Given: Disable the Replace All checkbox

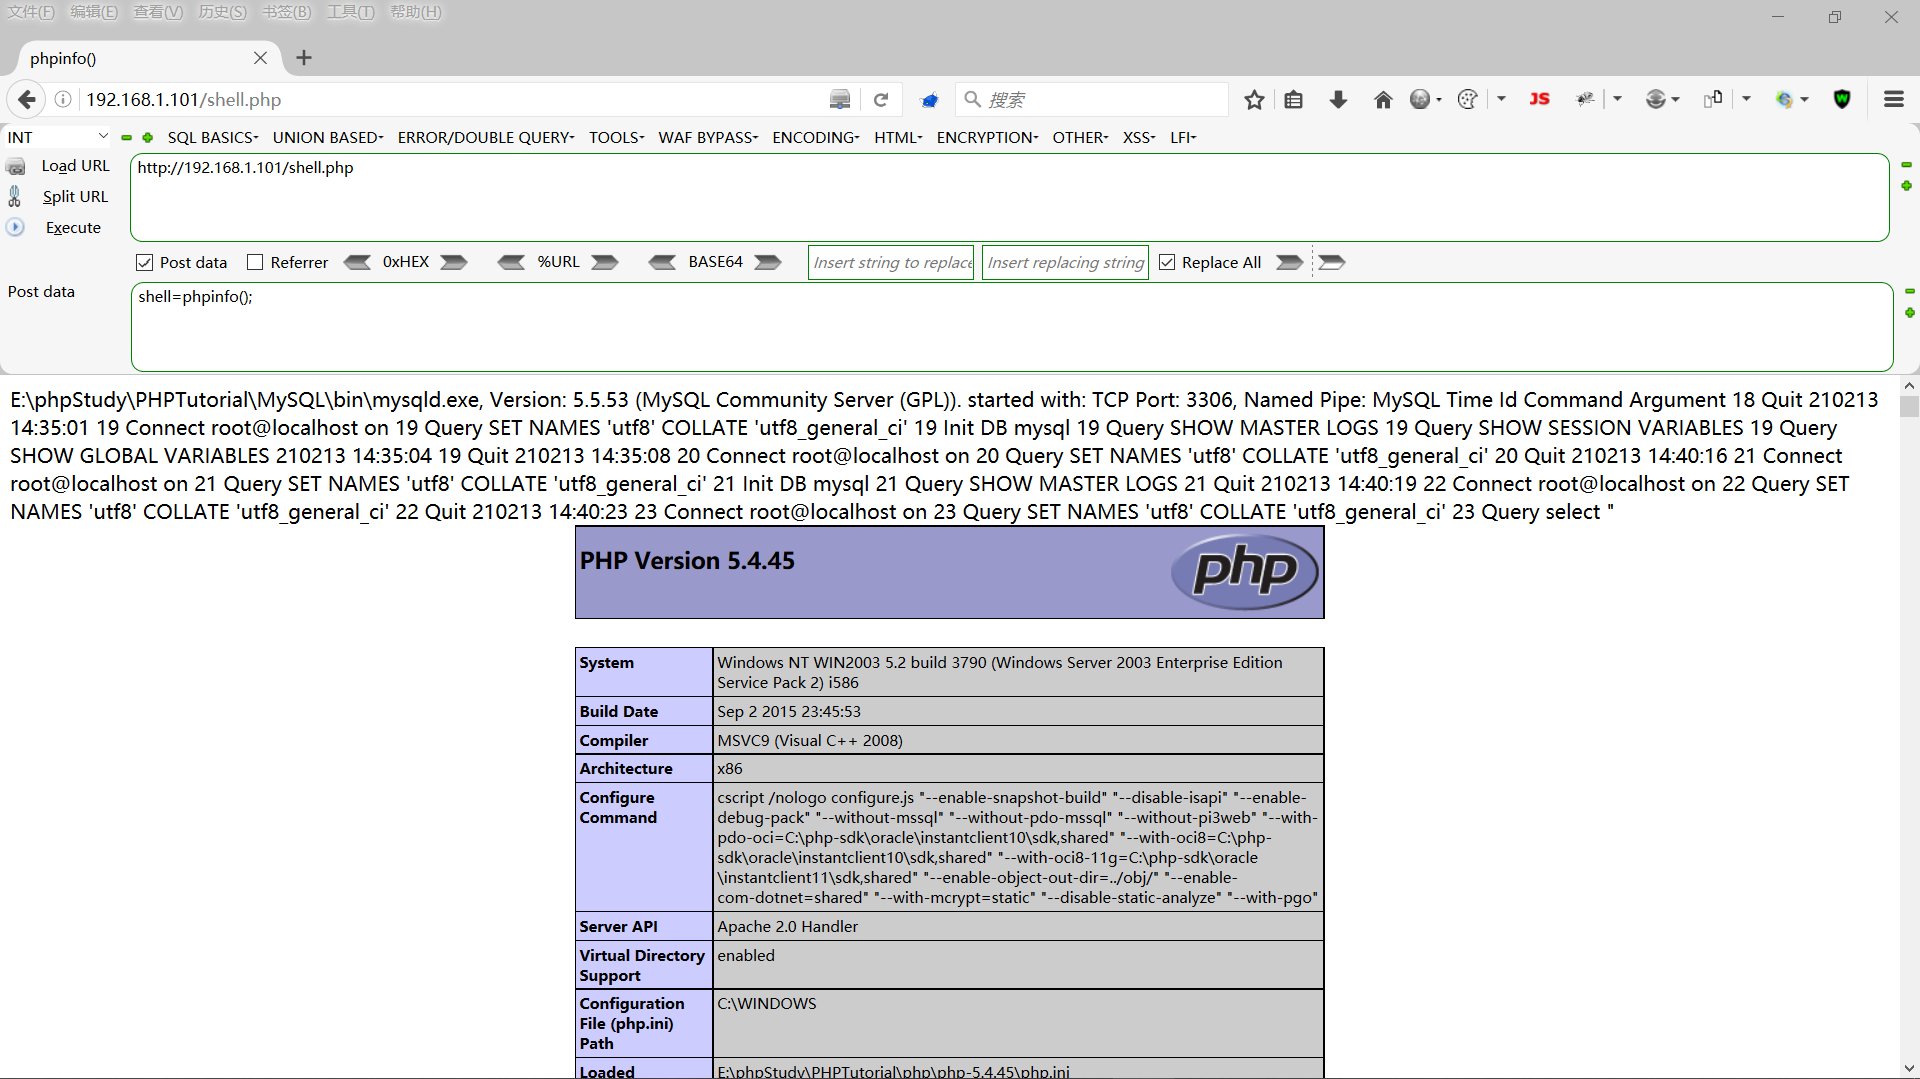Looking at the screenshot, I should pos(1167,262).
